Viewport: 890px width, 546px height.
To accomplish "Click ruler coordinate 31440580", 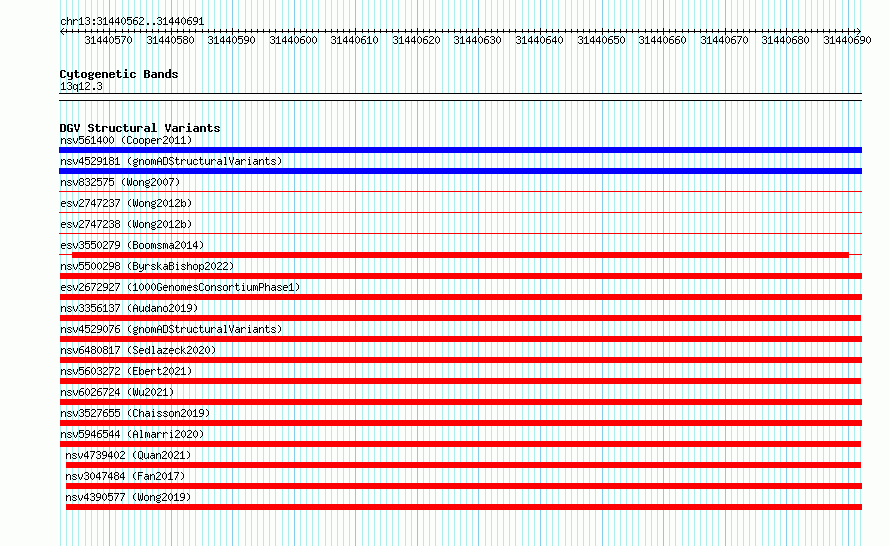I will click(170, 40).
